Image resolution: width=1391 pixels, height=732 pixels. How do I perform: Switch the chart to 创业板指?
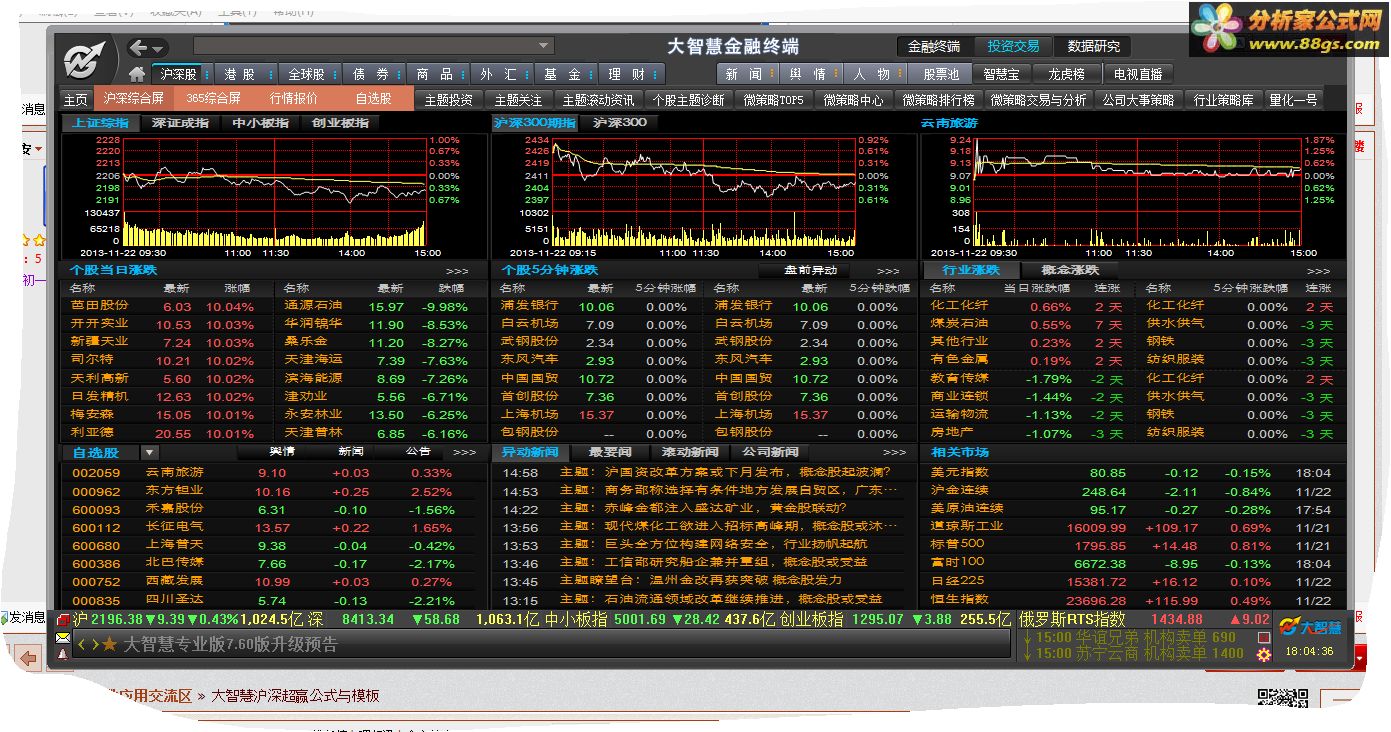tap(340, 123)
